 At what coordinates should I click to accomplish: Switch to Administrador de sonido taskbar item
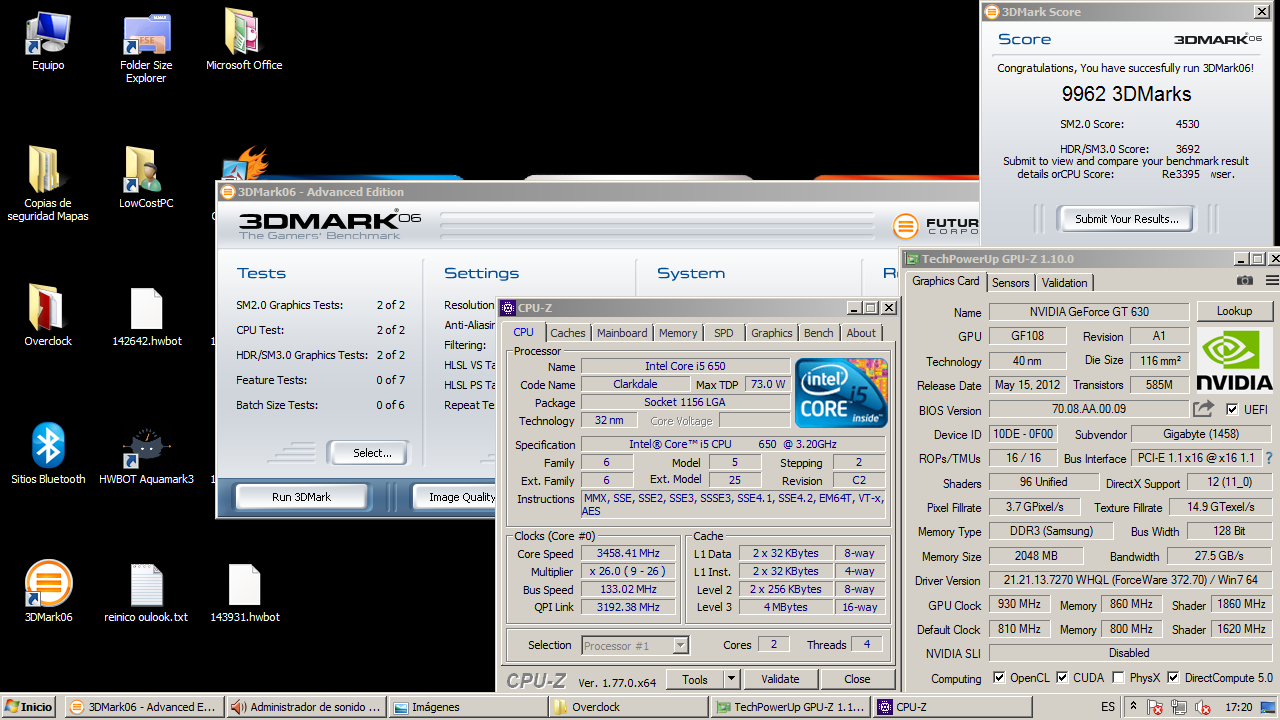[x=304, y=707]
